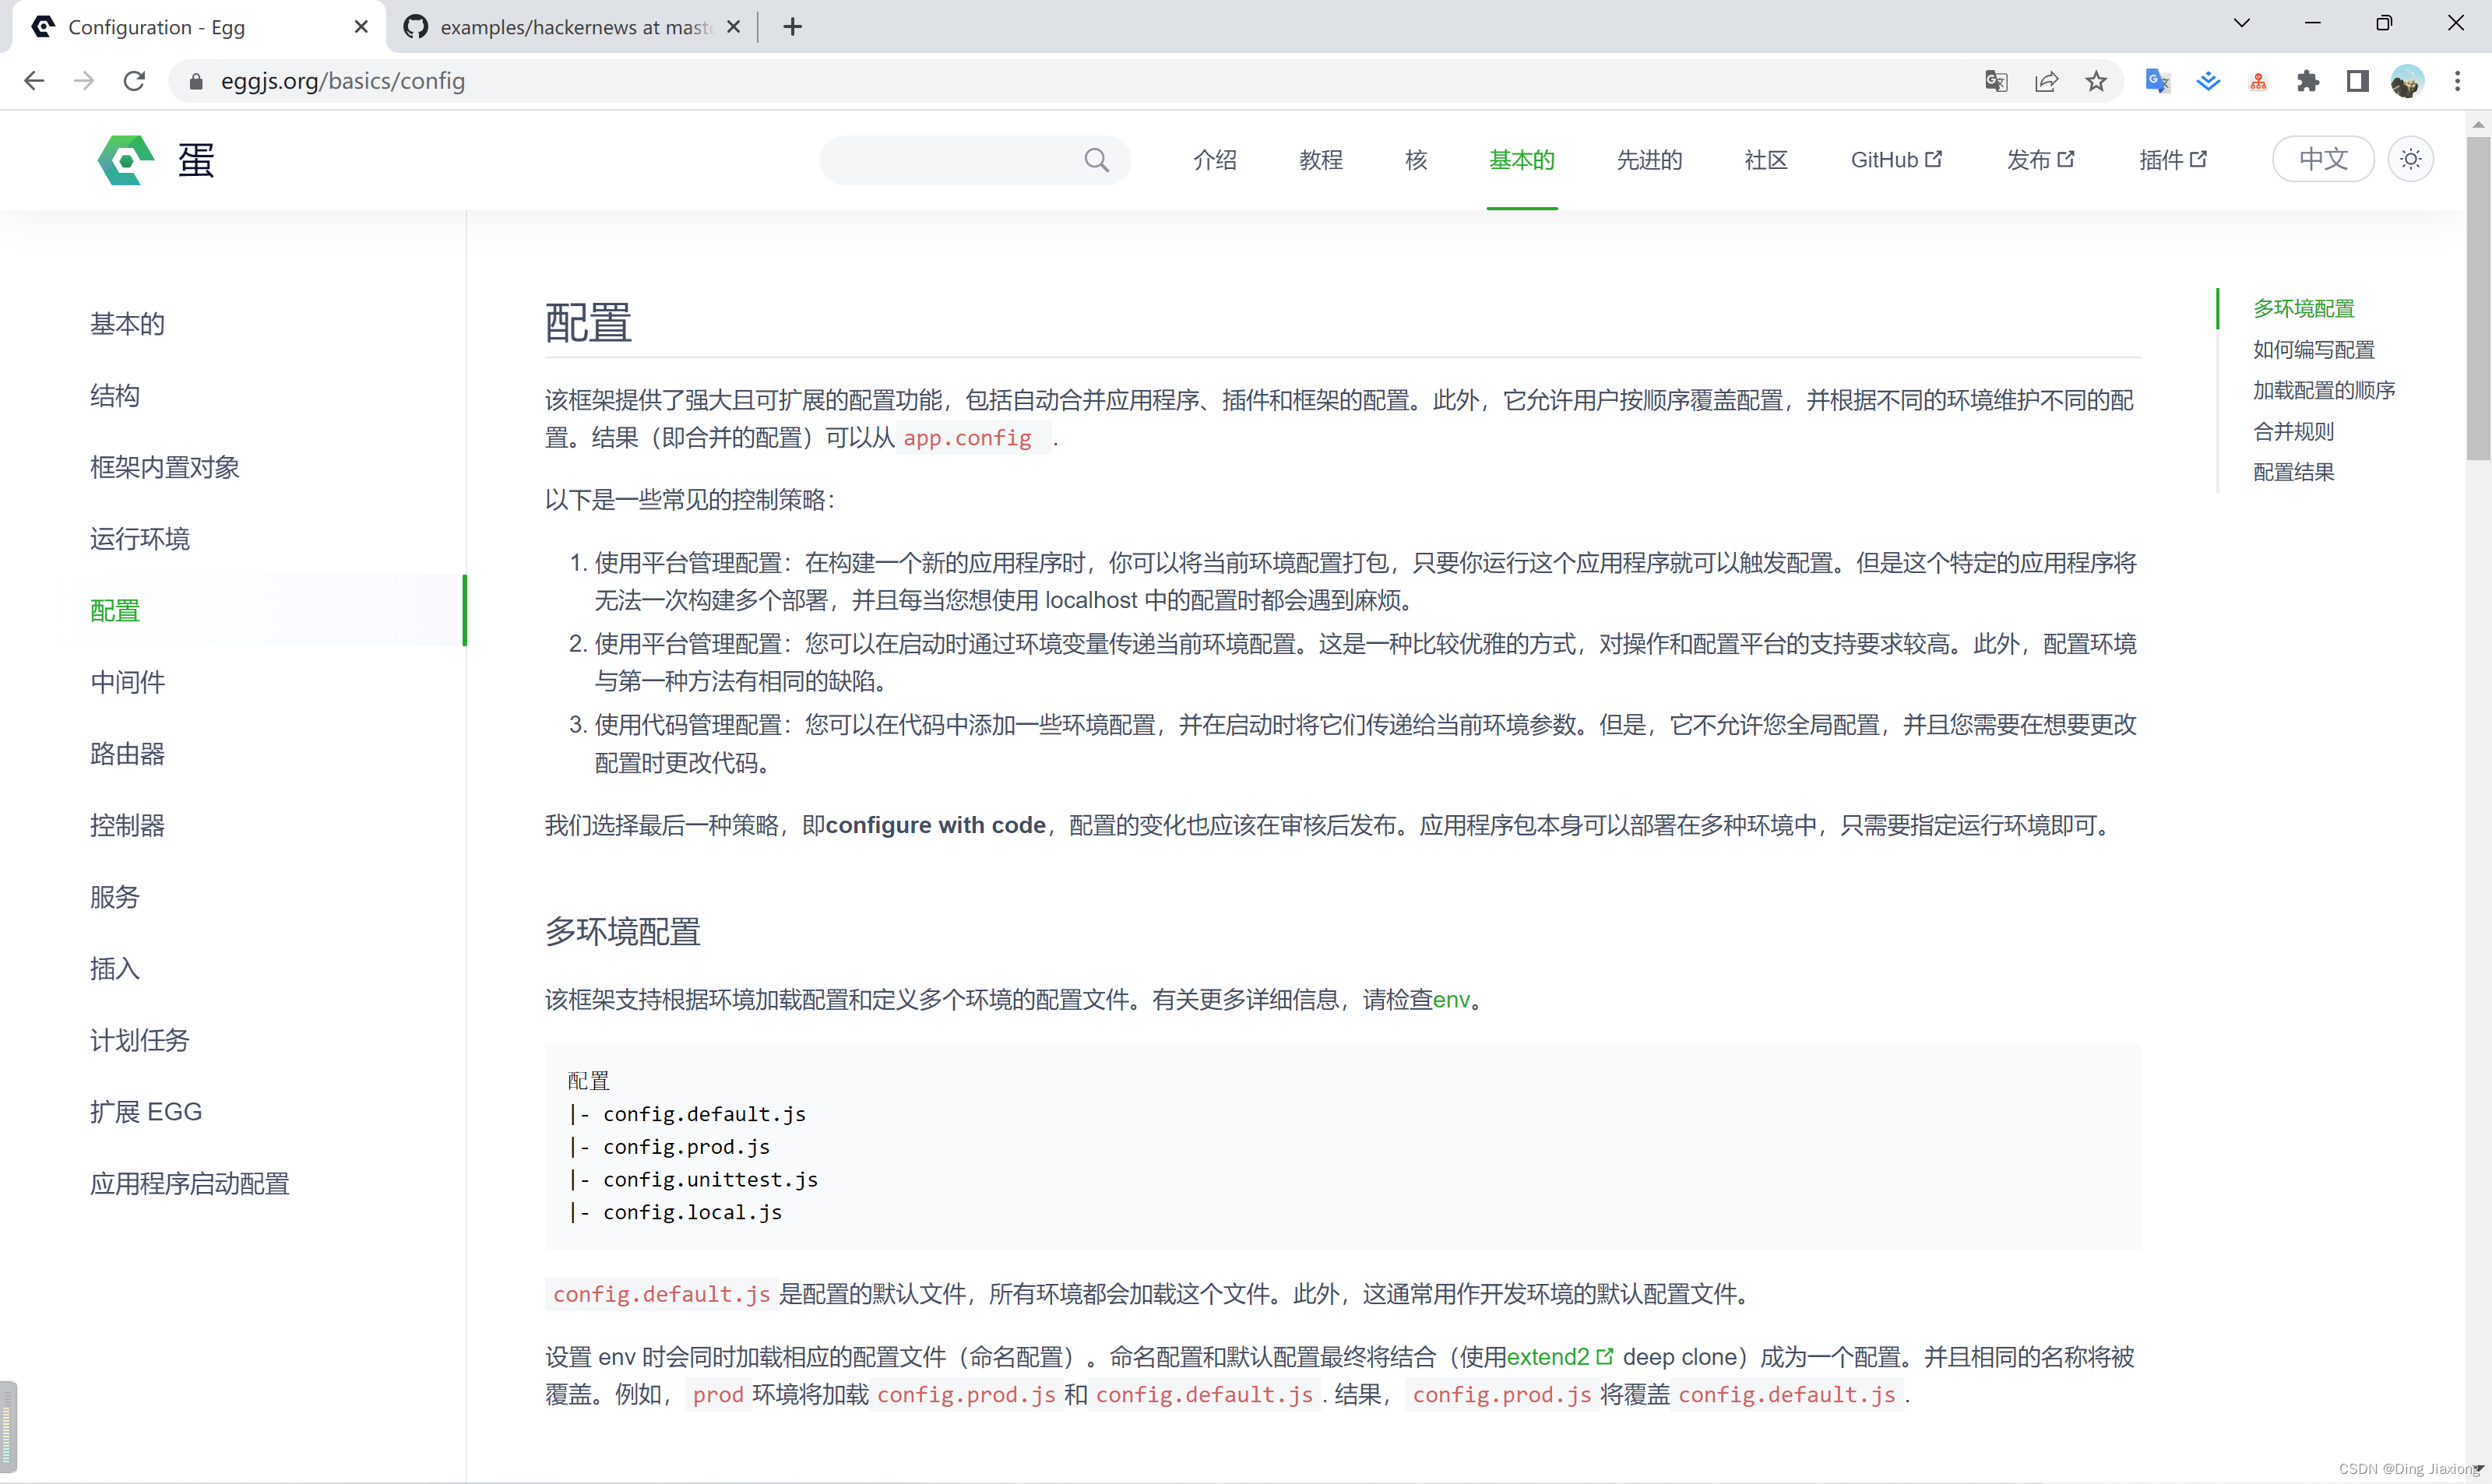Open the profile avatar

coord(2407,81)
